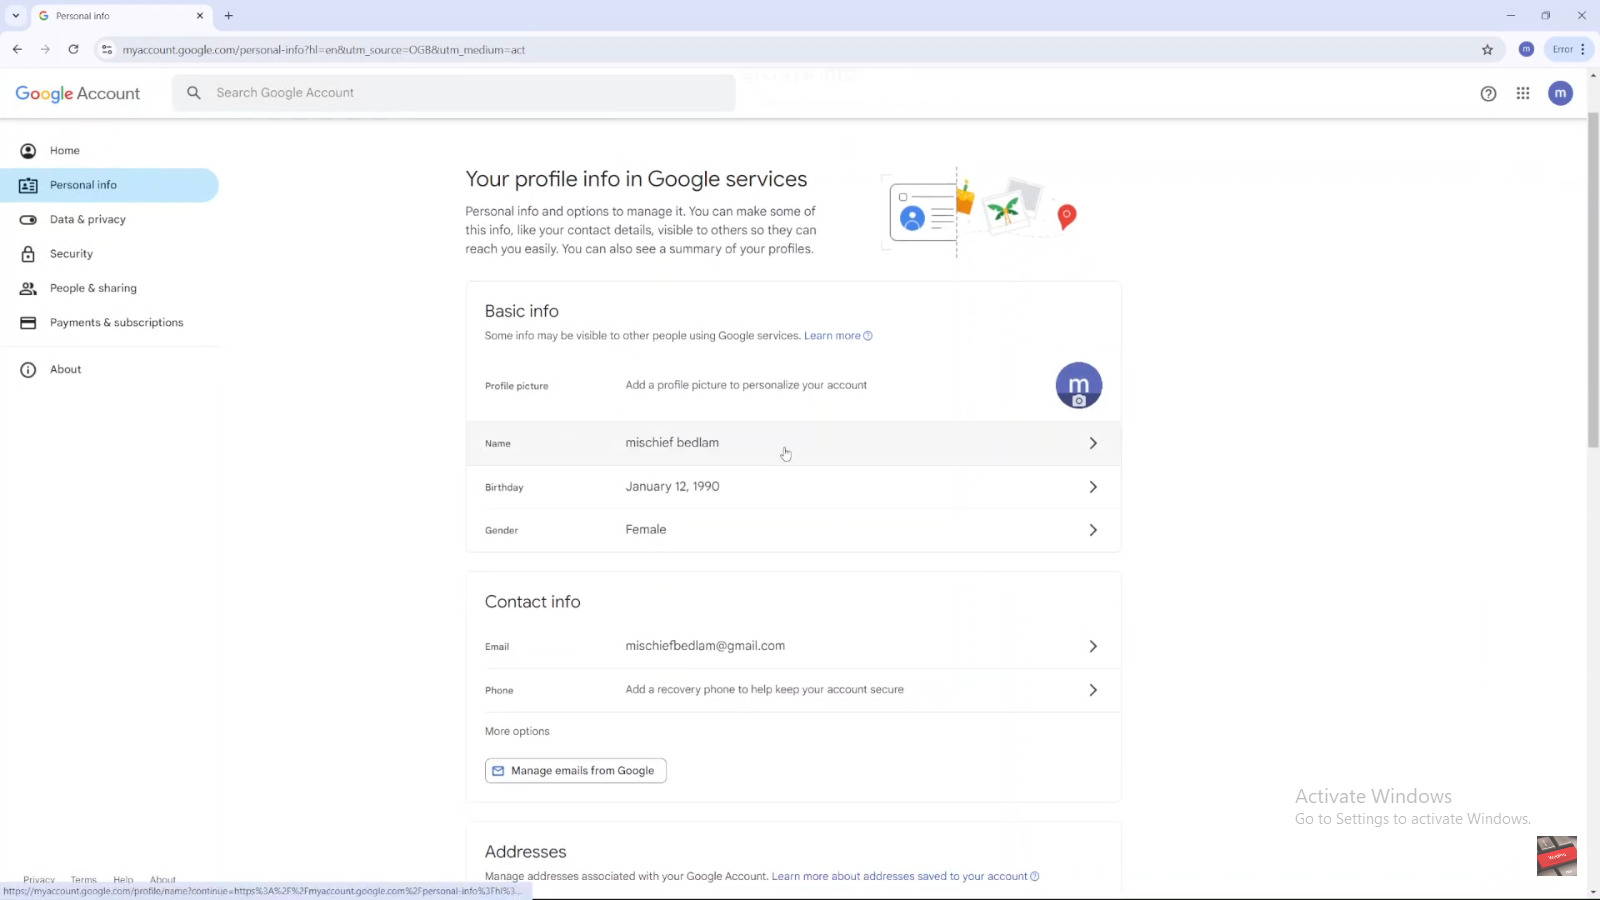The width and height of the screenshot is (1600, 900).
Task: Expand the Phone row chevron
Action: pos(1093,690)
